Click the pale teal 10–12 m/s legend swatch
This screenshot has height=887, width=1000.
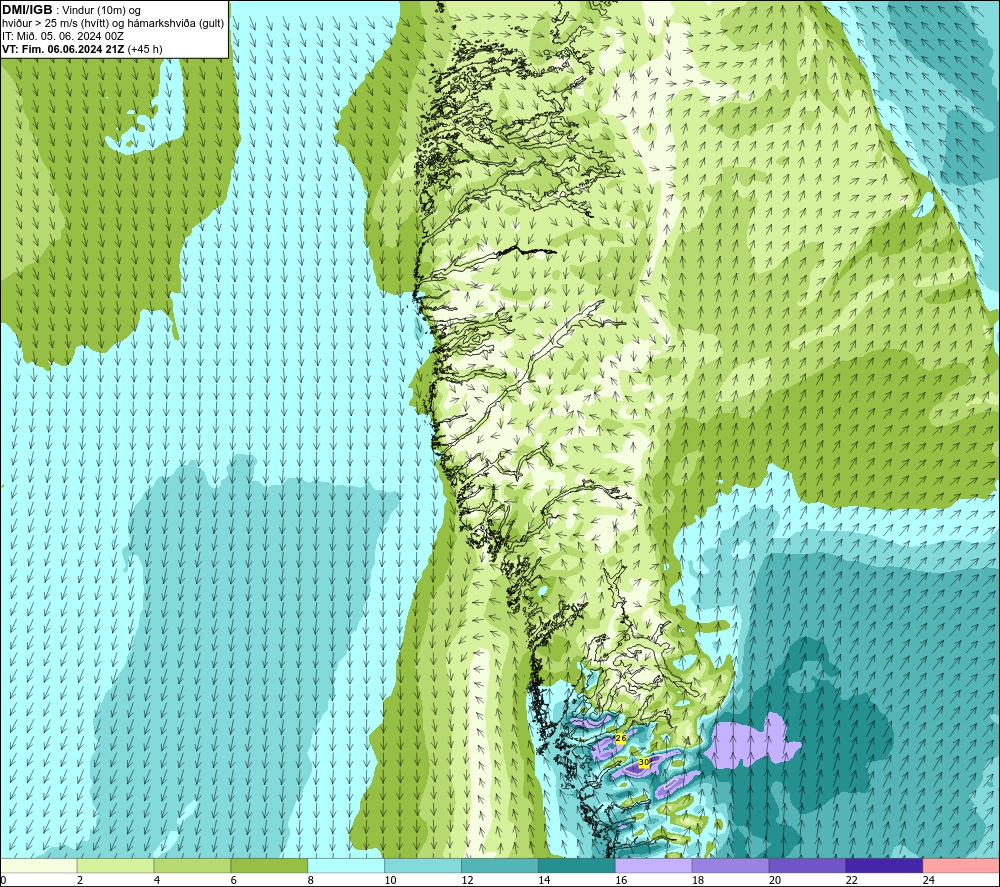pyautogui.click(x=423, y=866)
